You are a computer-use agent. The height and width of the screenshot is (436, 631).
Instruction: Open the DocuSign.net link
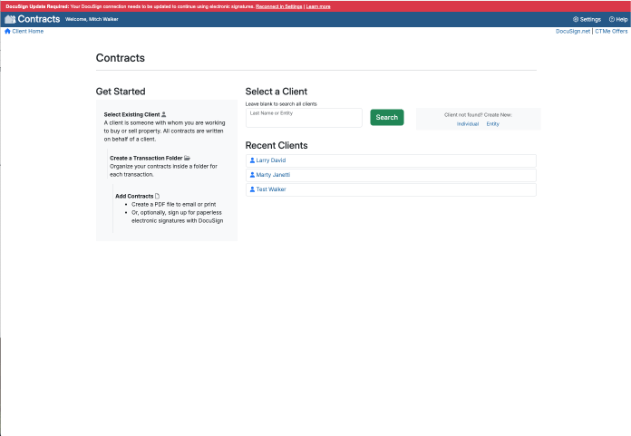click(x=573, y=31)
